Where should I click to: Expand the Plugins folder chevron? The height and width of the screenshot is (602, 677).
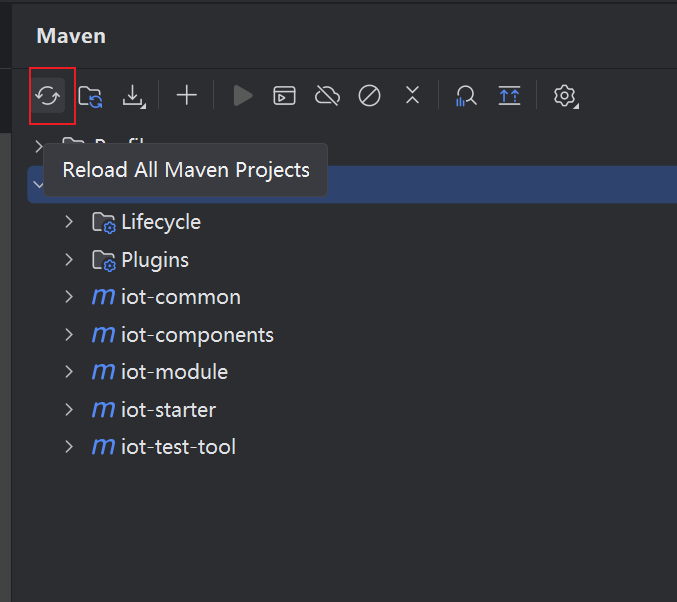coord(69,259)
